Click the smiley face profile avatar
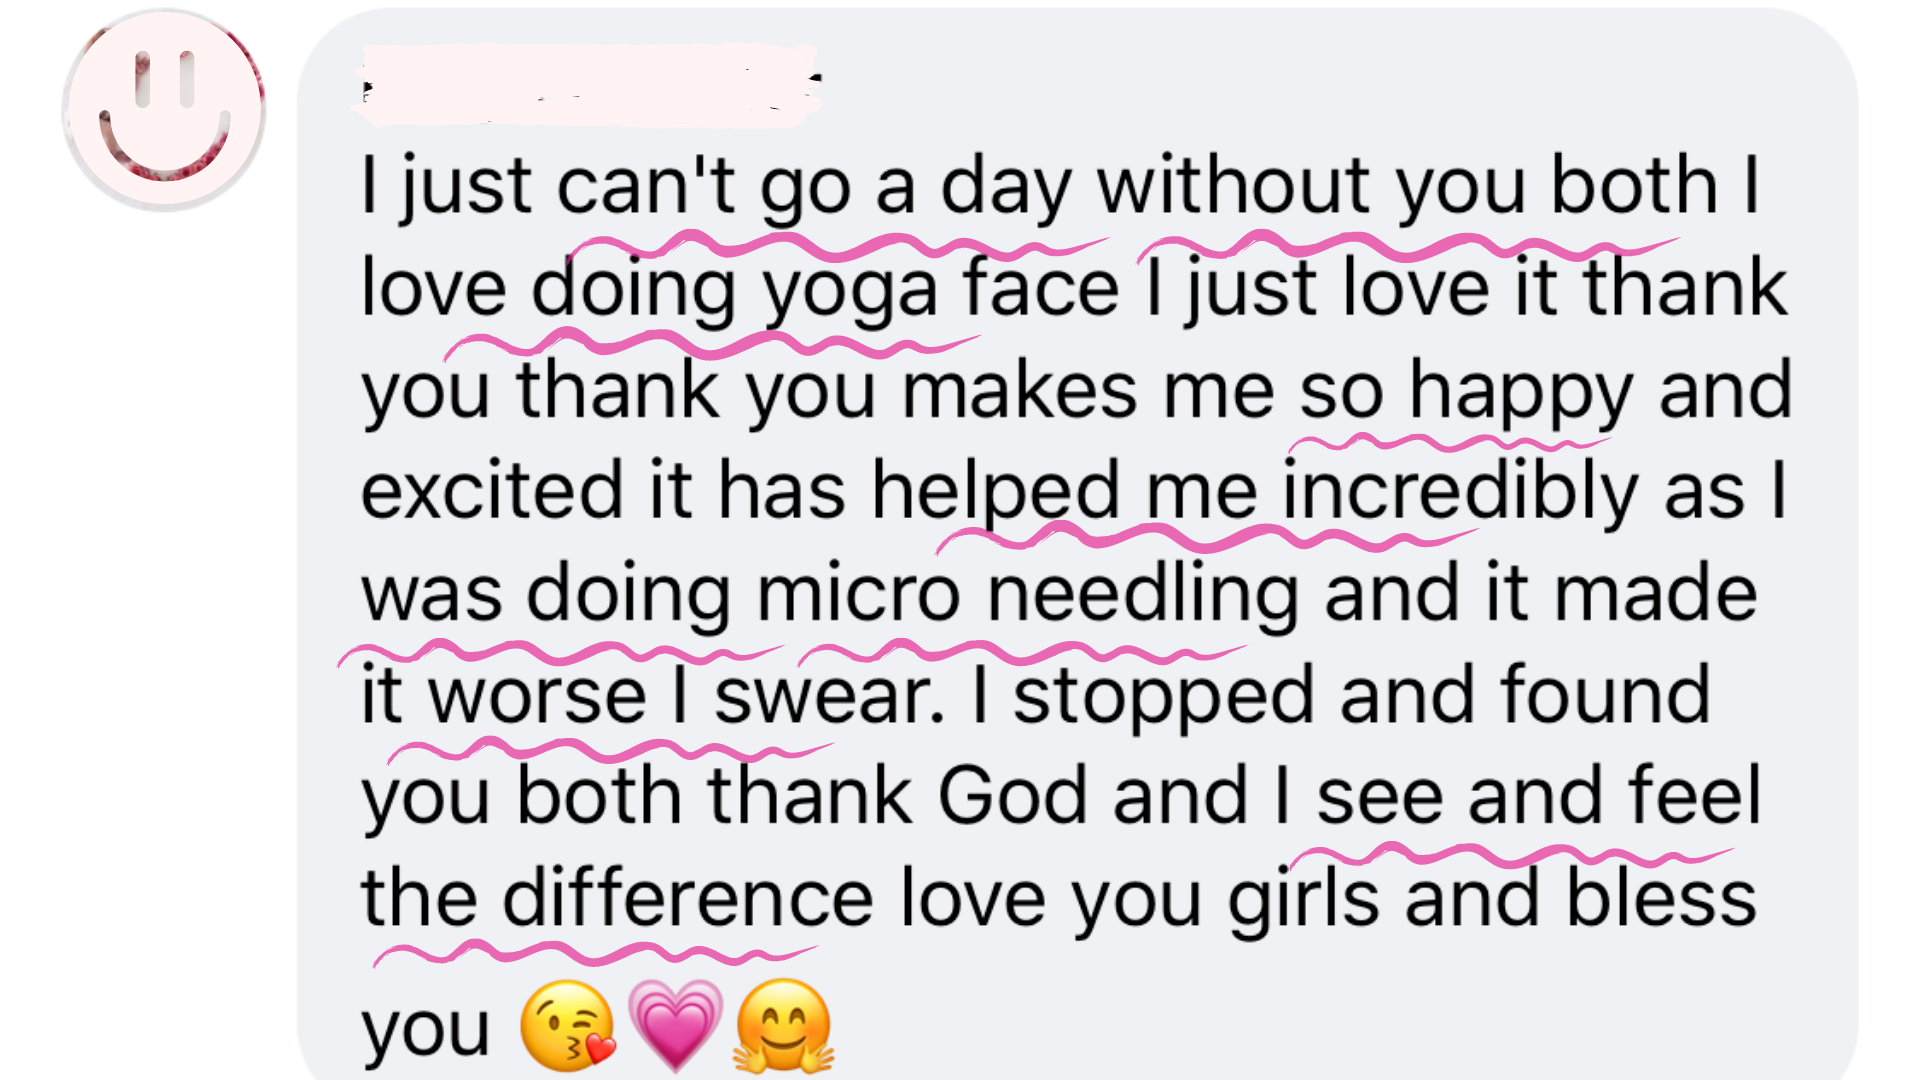This screenshot has width=1920, height=1080. [x=165, y=110]
